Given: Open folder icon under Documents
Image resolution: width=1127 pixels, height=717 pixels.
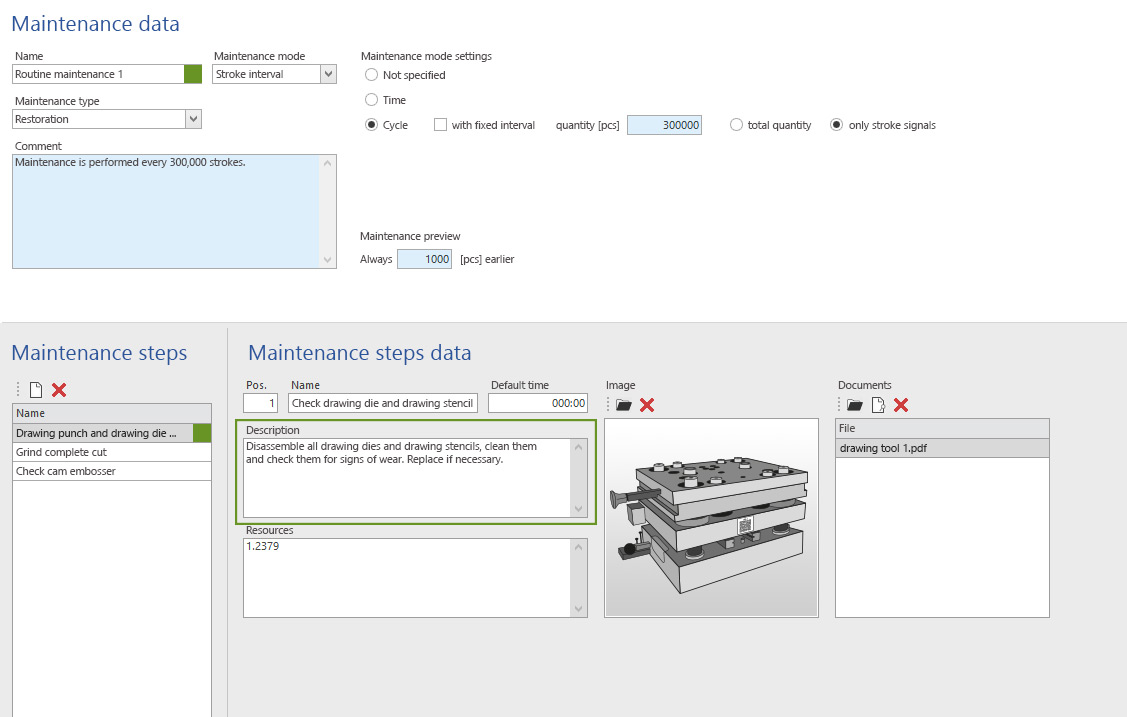Looking at the screenshot, I should point(855,405).
